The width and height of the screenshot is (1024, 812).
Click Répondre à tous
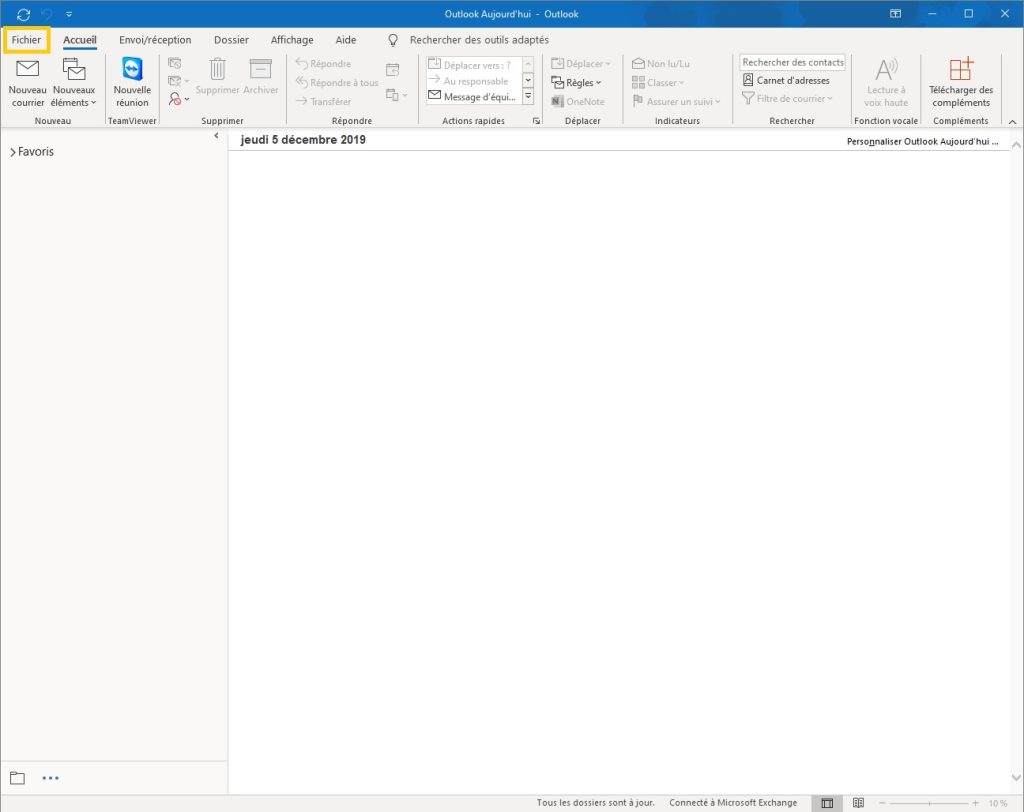click(x=337, y=82)
